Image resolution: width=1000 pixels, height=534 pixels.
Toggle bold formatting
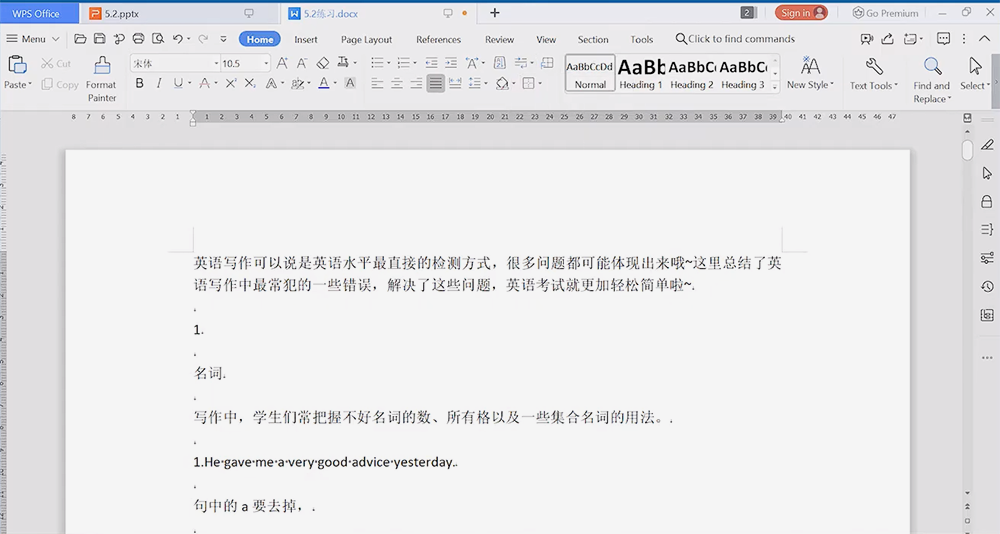(139, 83)
